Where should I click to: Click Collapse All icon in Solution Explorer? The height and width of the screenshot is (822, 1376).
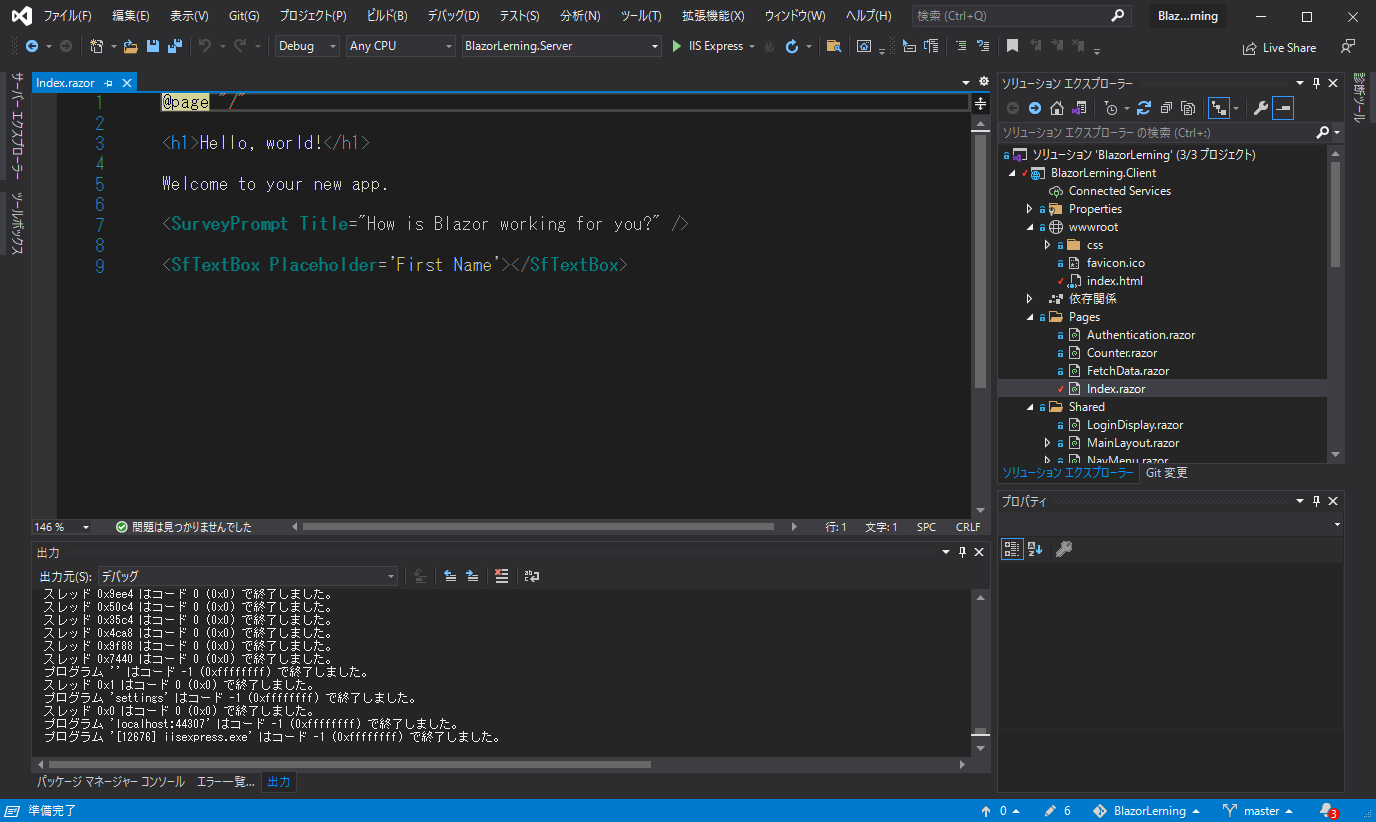pos(1167,108)
